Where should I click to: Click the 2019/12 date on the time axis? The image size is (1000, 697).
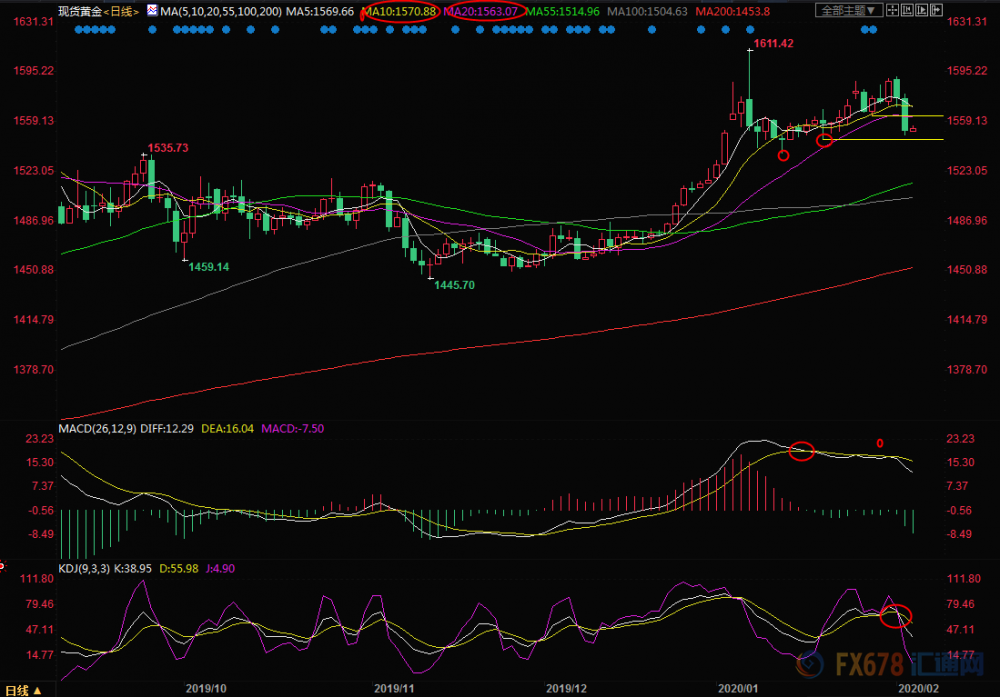[x=567, y=689]
